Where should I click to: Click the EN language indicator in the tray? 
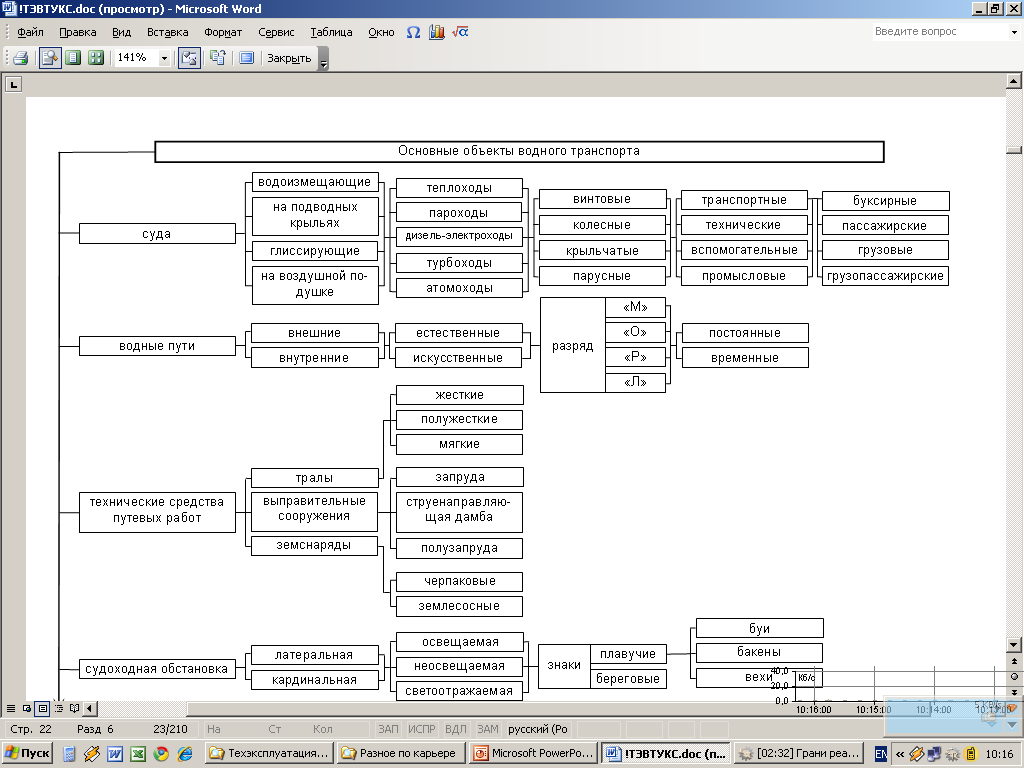[x=880, y=754]
